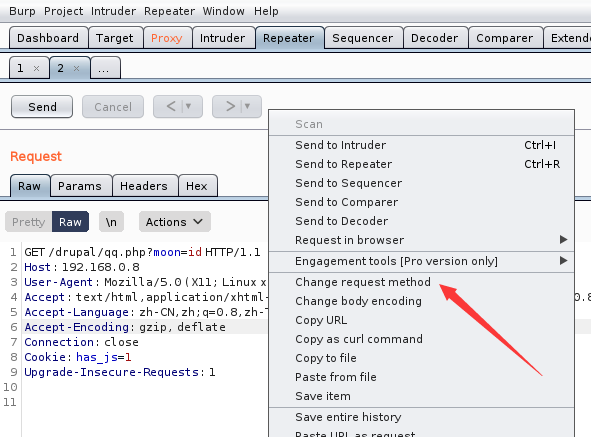The width and height of the screenshot is (591, 437).
Task: Send the request with the Send button
Action: pyautogui.click(x=42, y=107)
